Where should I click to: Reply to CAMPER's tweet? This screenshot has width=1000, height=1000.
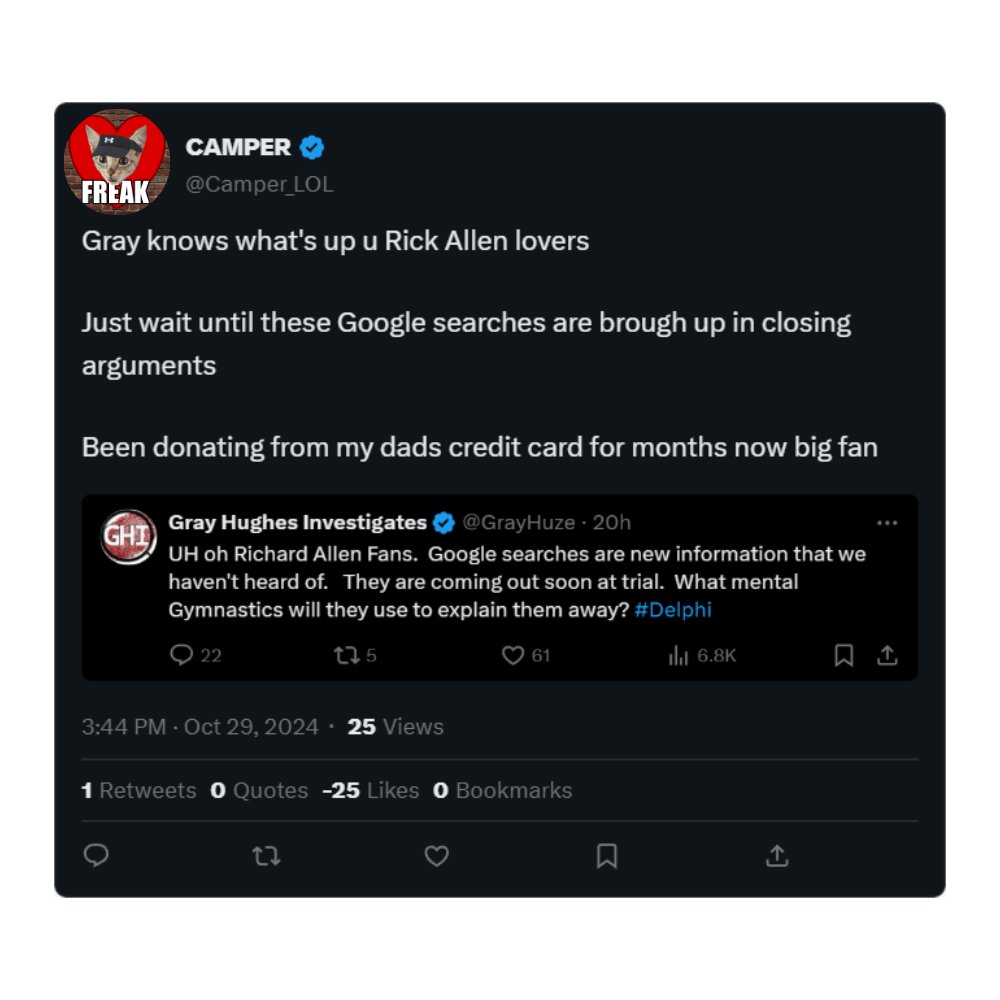tap(95, 856)
